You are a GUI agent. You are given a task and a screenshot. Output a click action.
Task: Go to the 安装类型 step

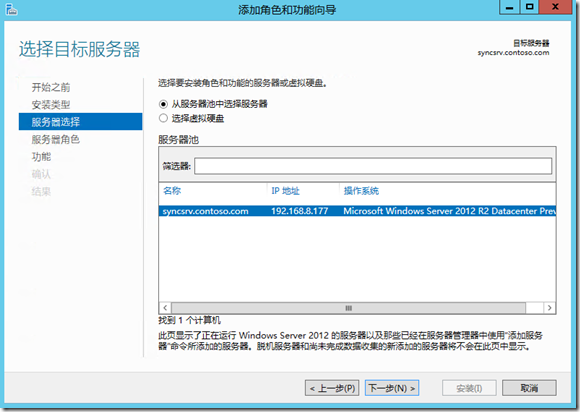click(51, 105)
